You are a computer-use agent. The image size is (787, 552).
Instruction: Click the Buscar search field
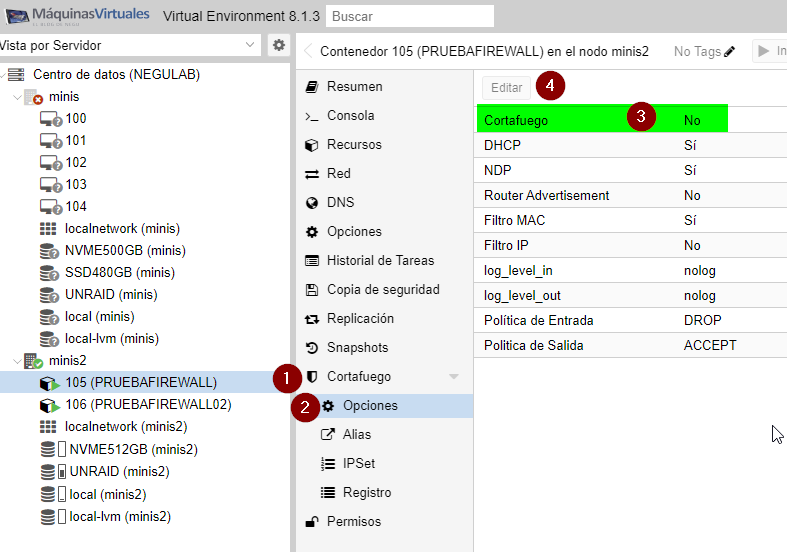pos(410,17)
